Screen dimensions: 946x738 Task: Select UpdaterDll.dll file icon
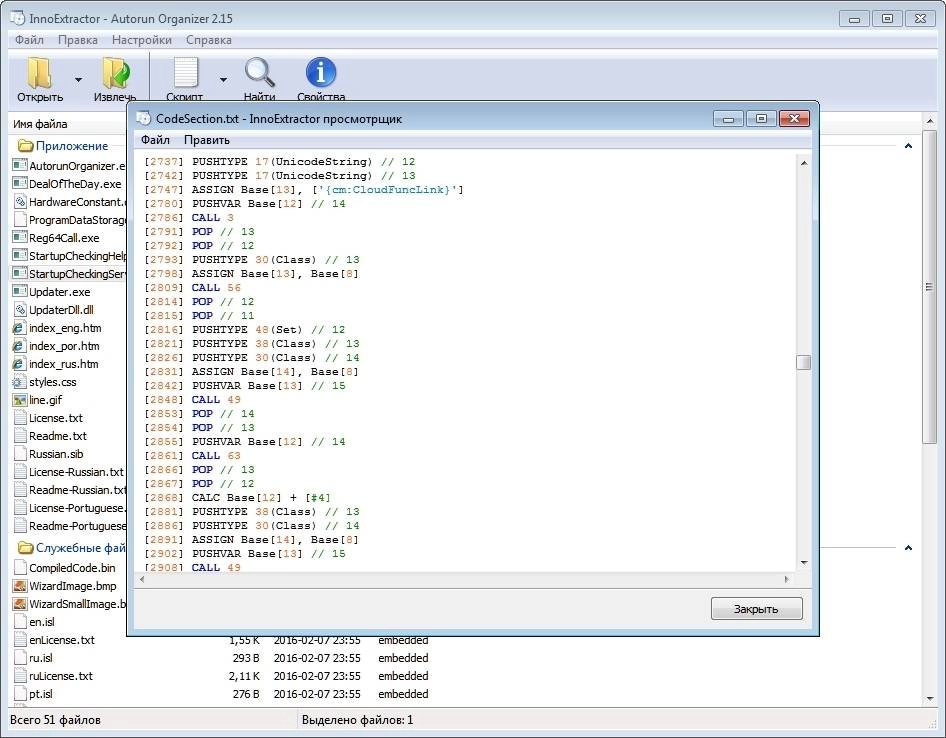point(20,310)
